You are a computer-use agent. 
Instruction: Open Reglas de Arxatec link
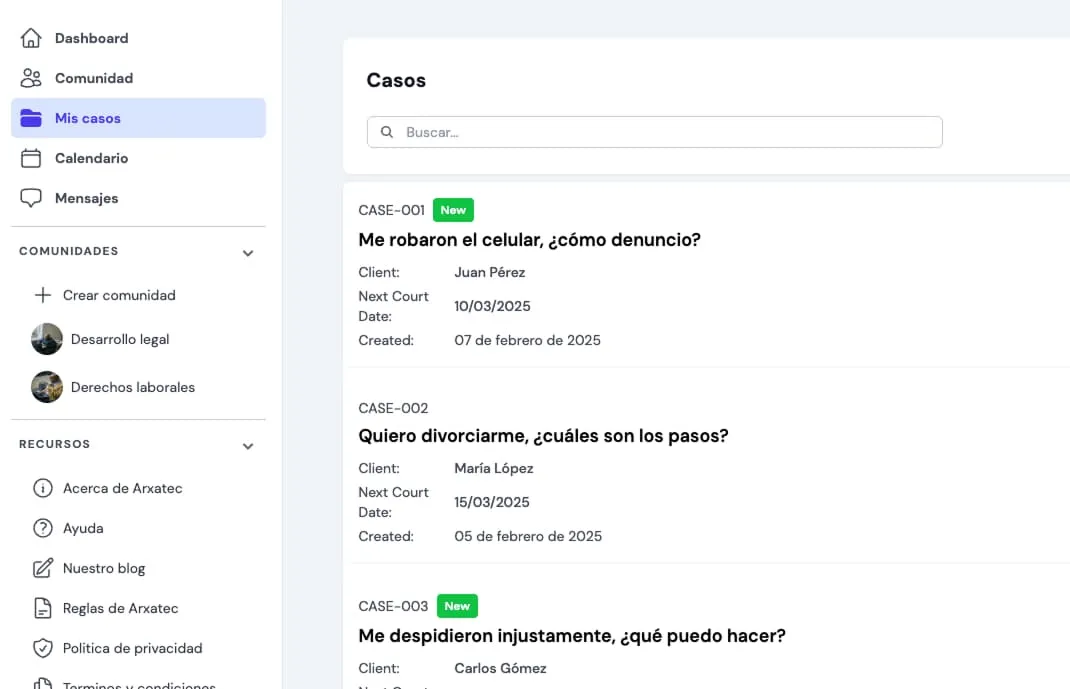121,608
